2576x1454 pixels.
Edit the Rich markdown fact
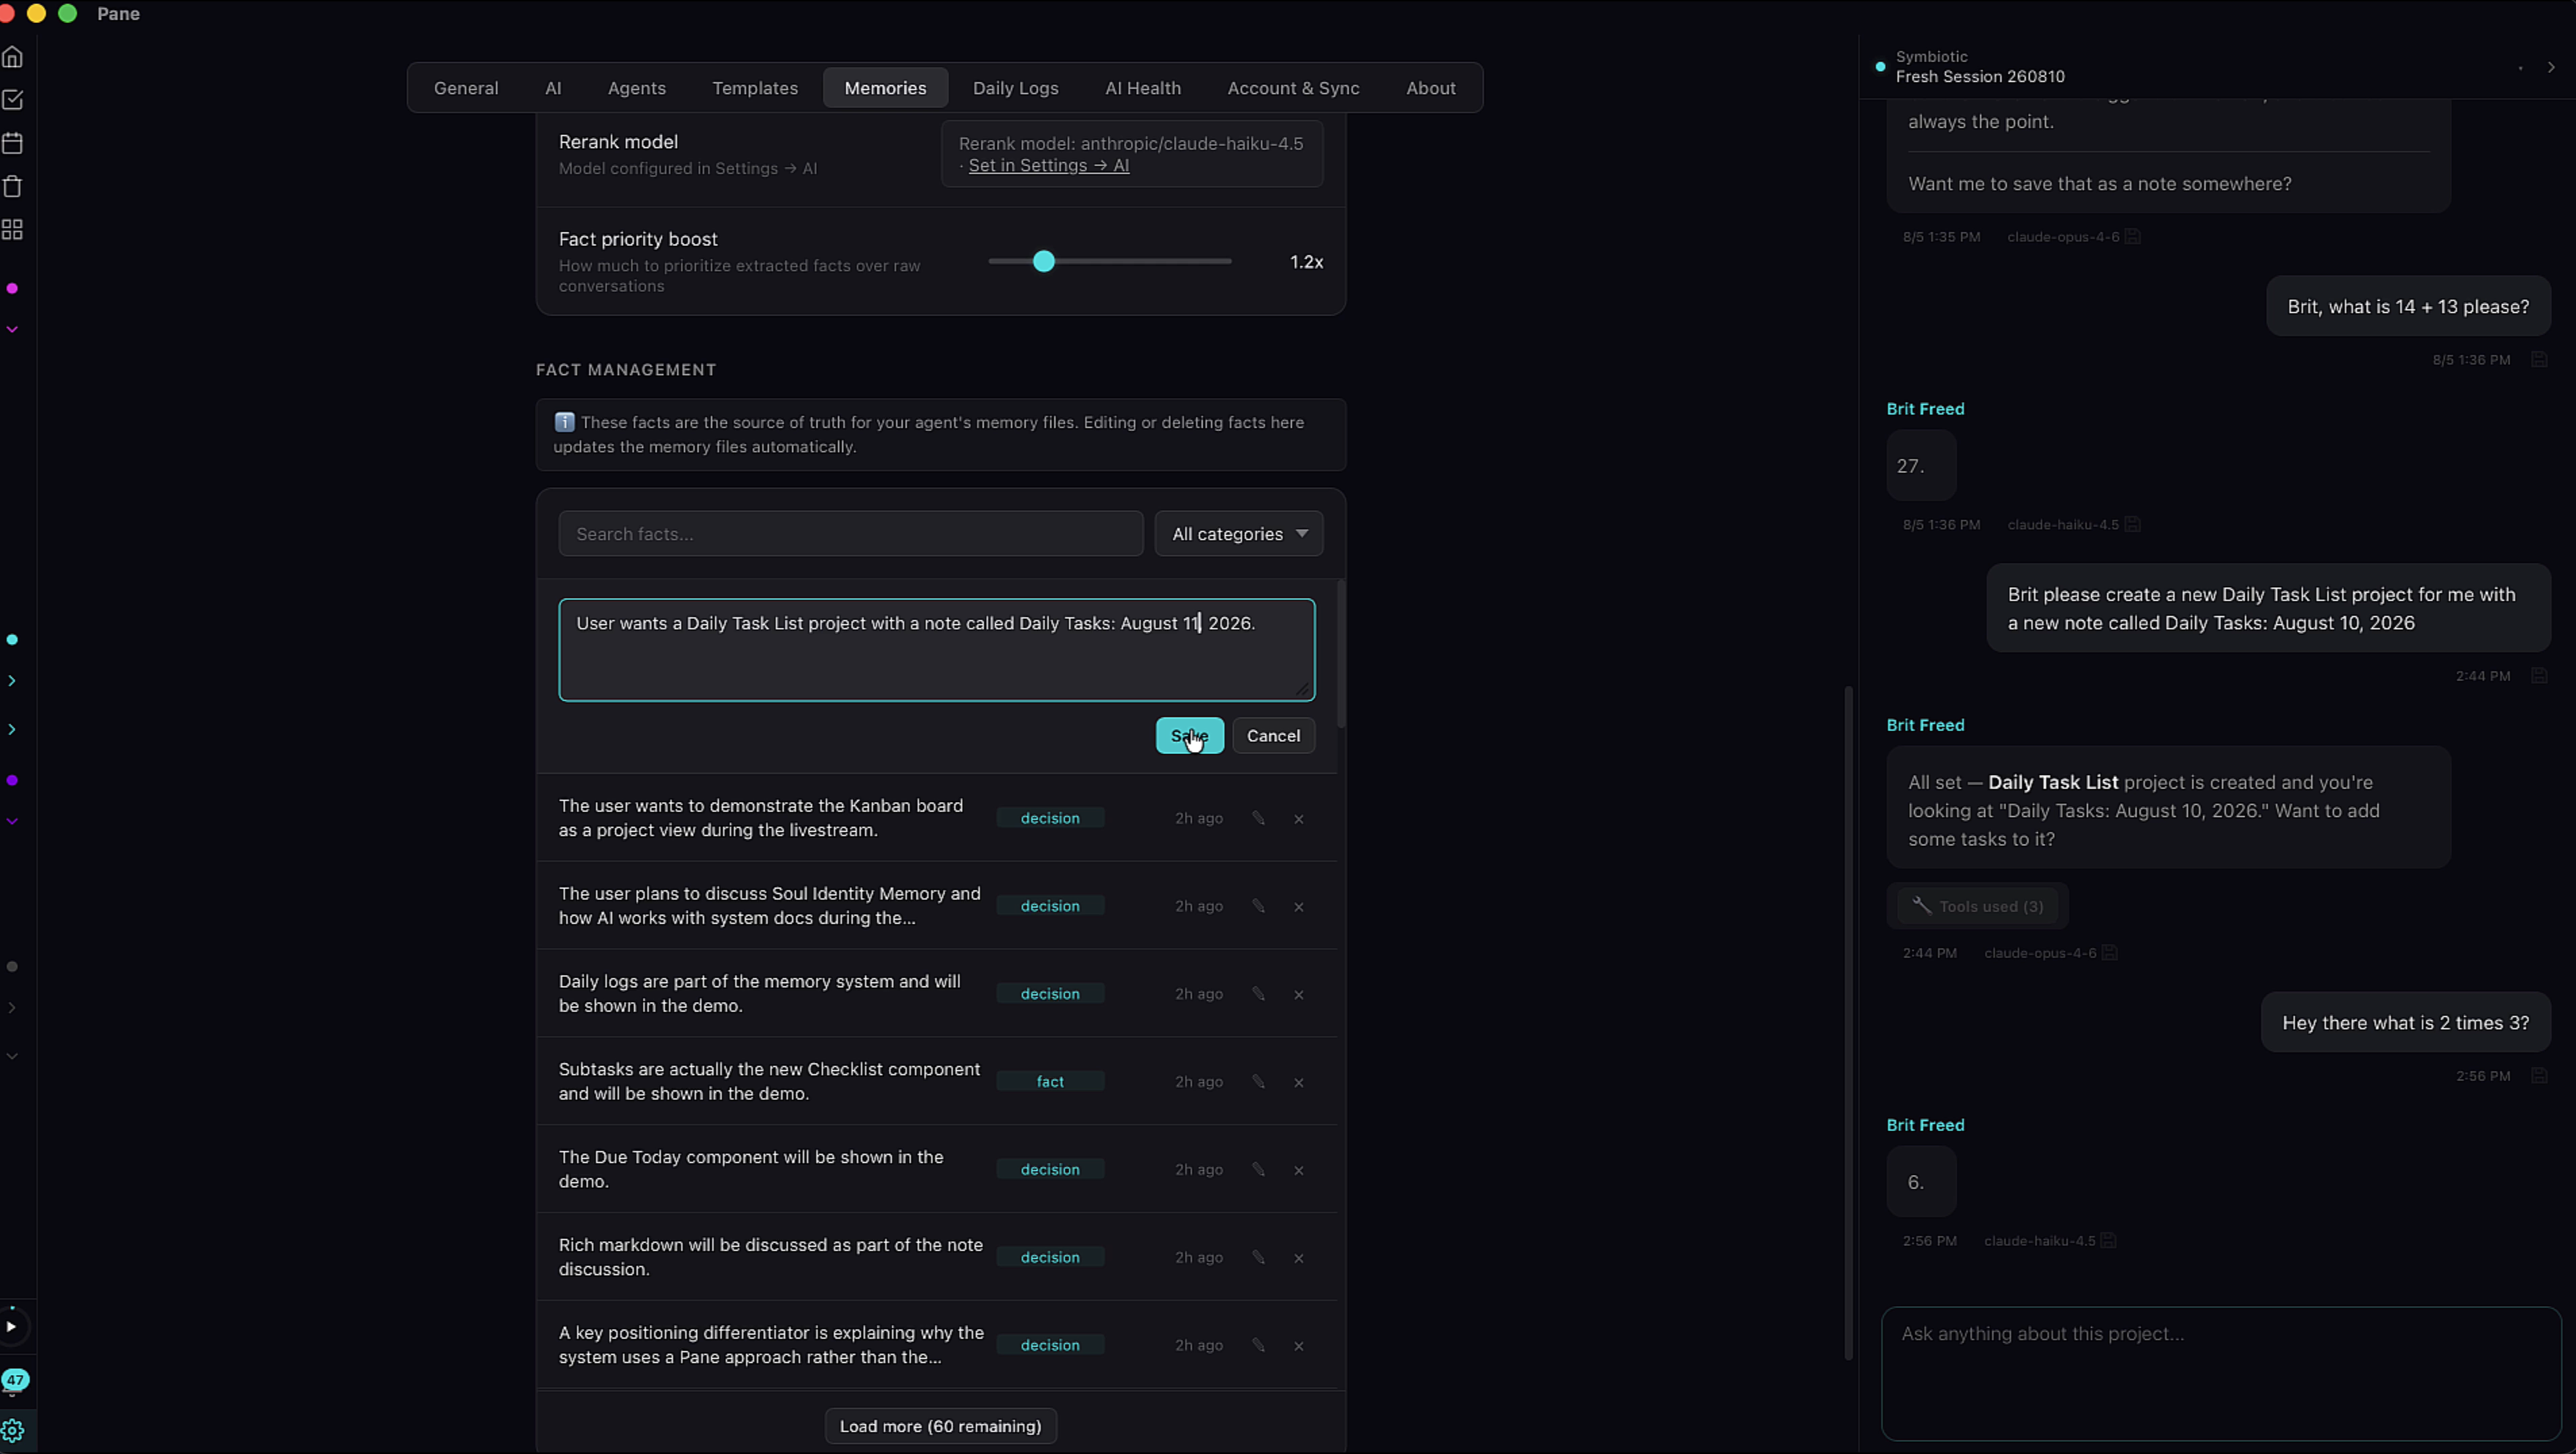1258,1257
